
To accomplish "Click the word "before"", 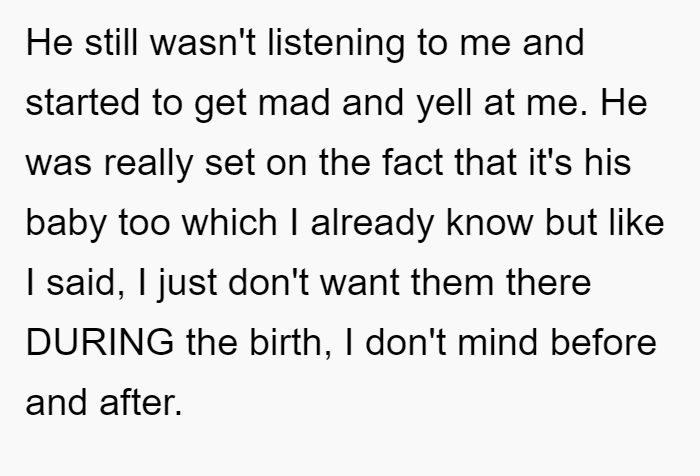I will point(603,342).
